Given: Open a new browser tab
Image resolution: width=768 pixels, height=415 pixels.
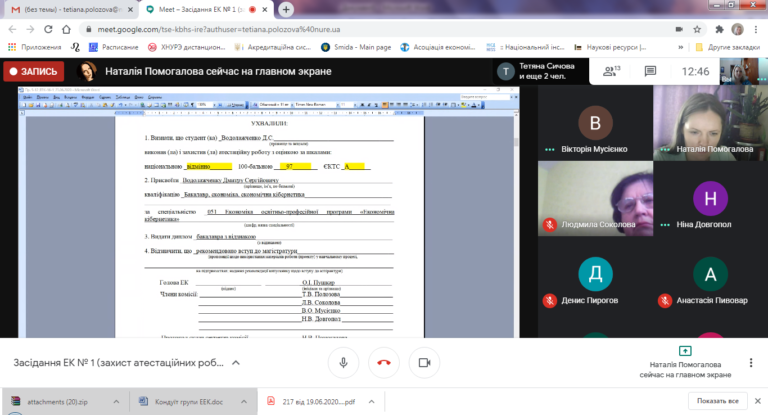Looking at the screenshot, I should (x=286, y=9).
